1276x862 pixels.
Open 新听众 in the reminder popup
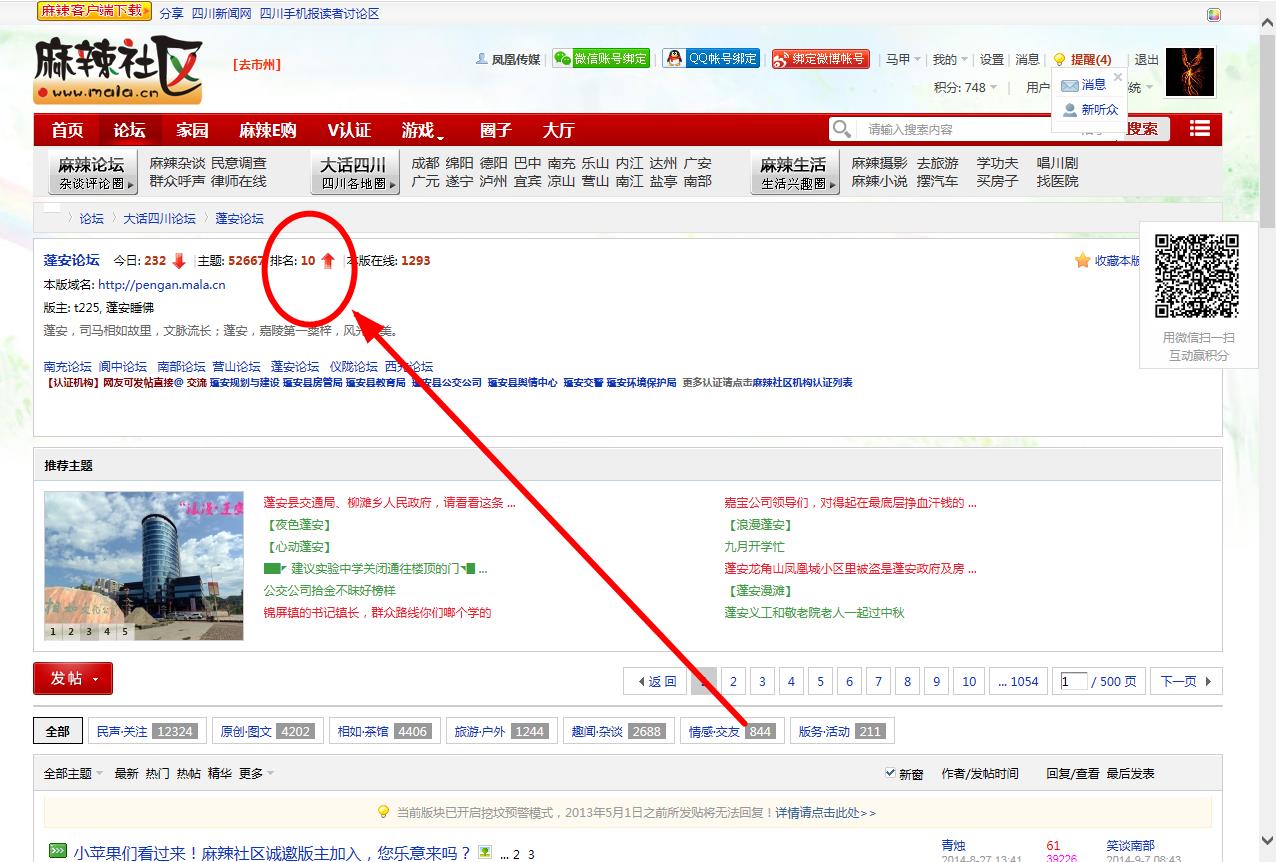(1090, 110)
